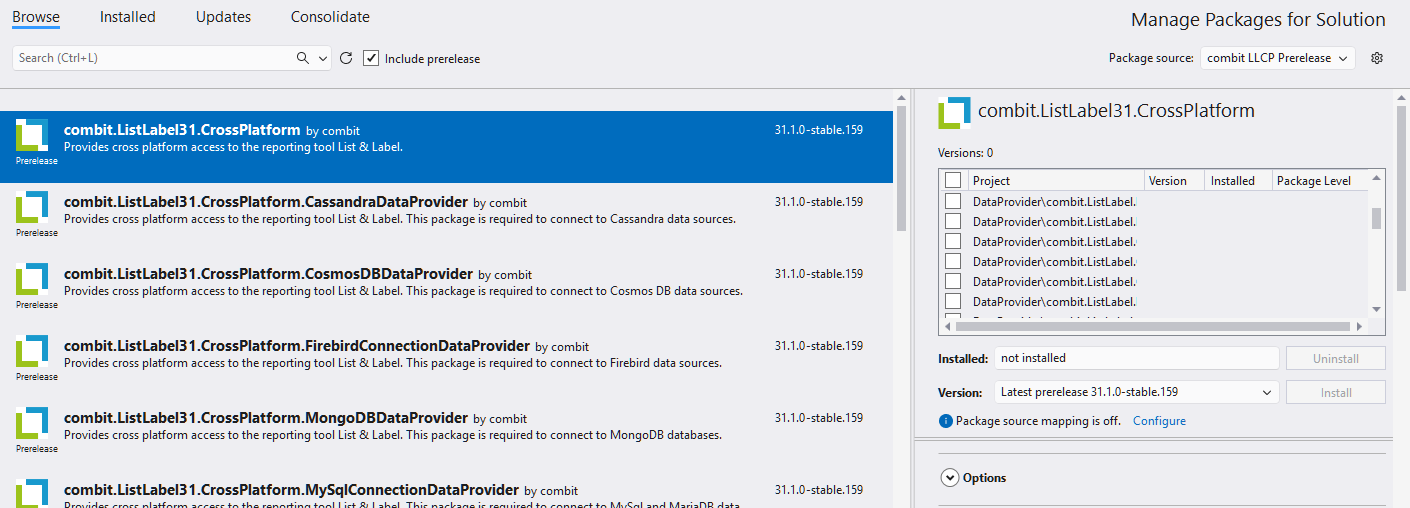Viewport: 1410px width, 508px height.
Task: Check the first DataProvider project checkbox
Action: coord(953,201)
